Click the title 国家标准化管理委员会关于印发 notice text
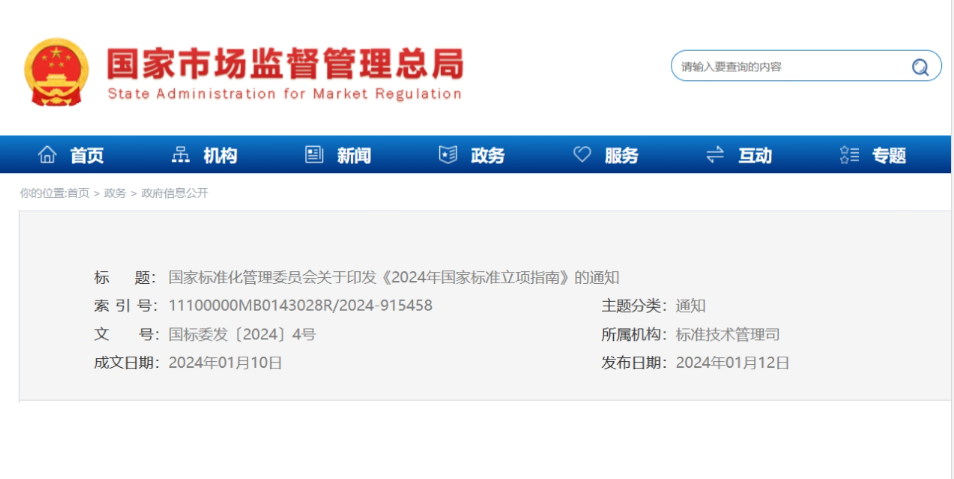Screen dimensions: 954x479 point(394,278)
